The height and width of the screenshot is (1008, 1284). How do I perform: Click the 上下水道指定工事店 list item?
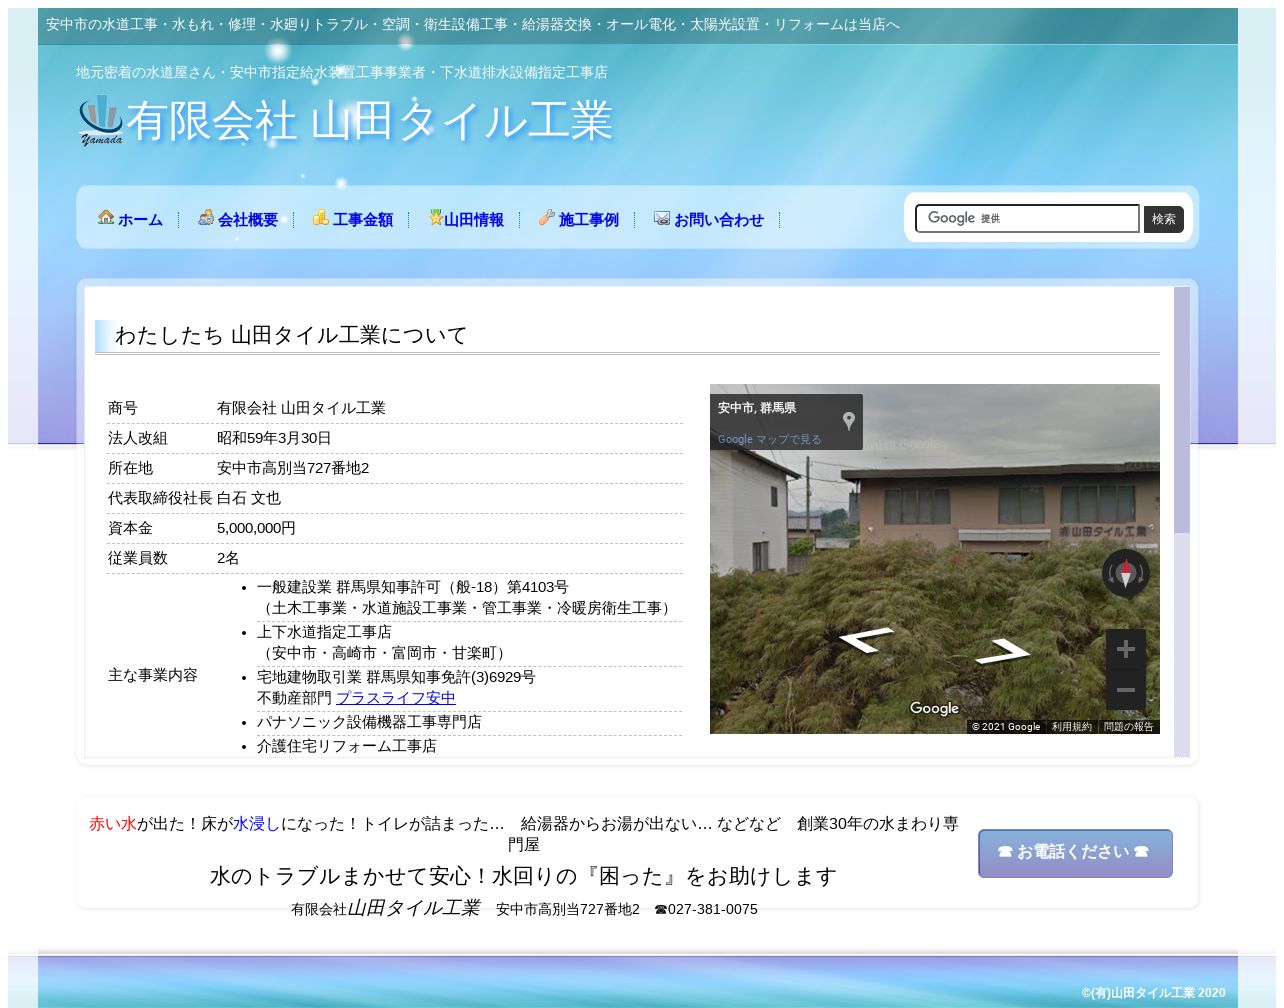[x=324, y=632]
